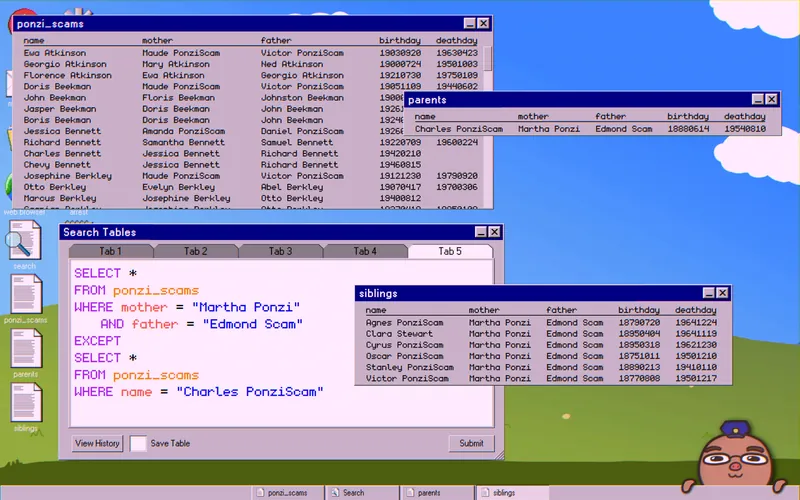Select Stanley PonziScam in siblings window
This screenshot has height=500, width=800.
pos(409,367)
